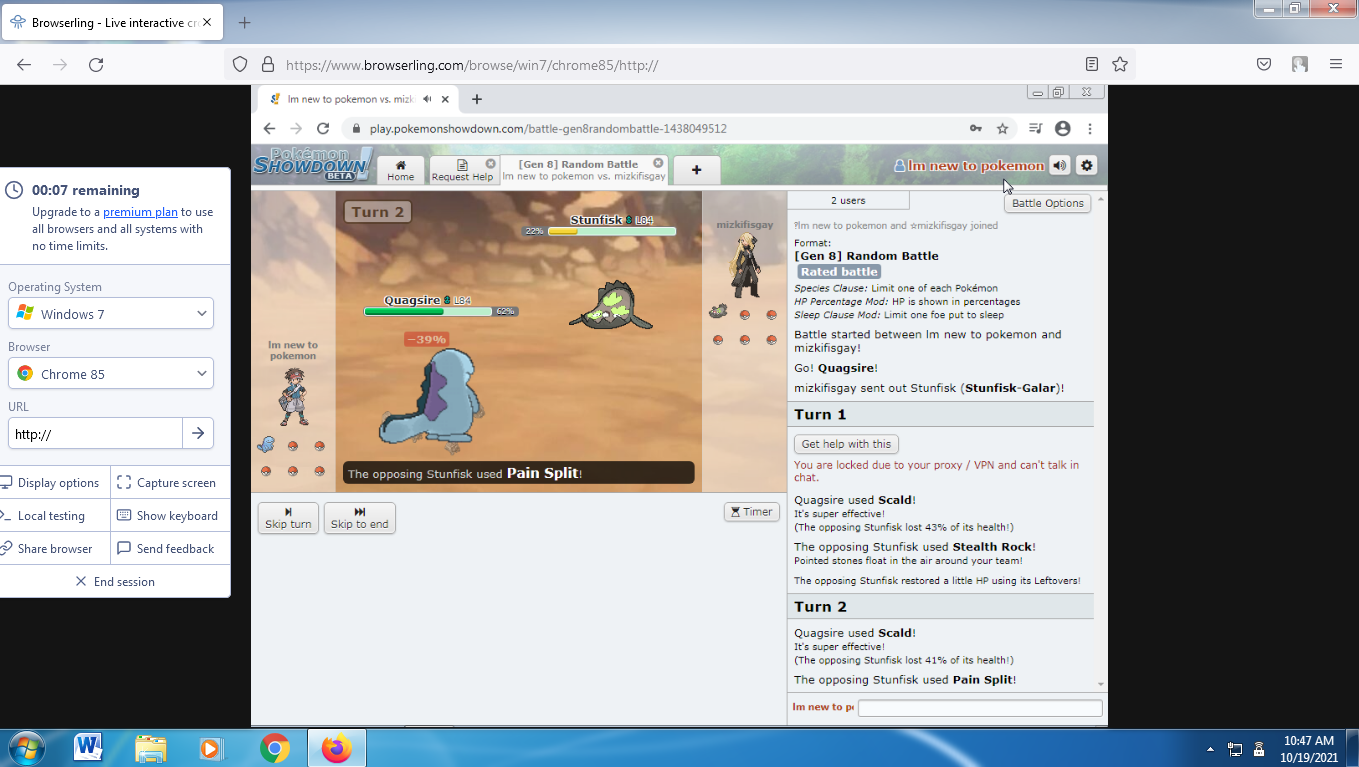The width and height of the screenshot is (1359, 767).
Task: Open Word from the taskbar
Action: (x=88, y=748)
